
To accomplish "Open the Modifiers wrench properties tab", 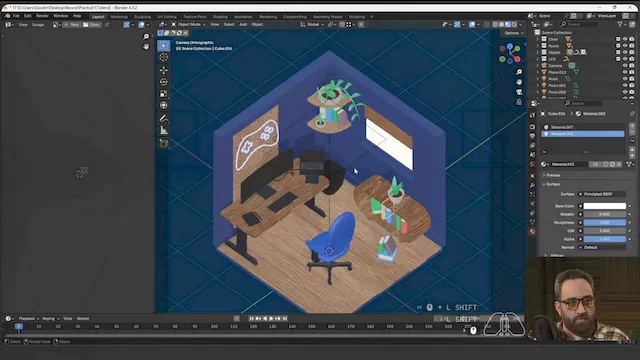I will (532, 185).
